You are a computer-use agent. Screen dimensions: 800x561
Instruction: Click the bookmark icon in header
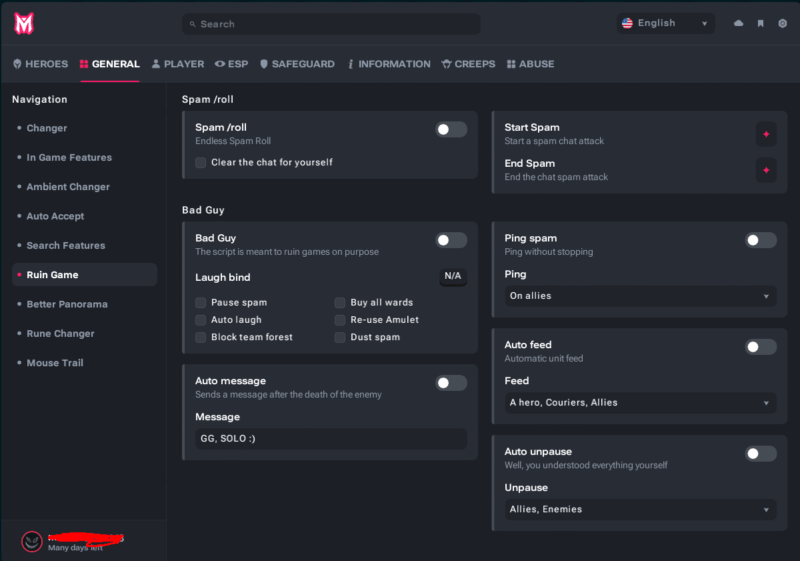760,23
